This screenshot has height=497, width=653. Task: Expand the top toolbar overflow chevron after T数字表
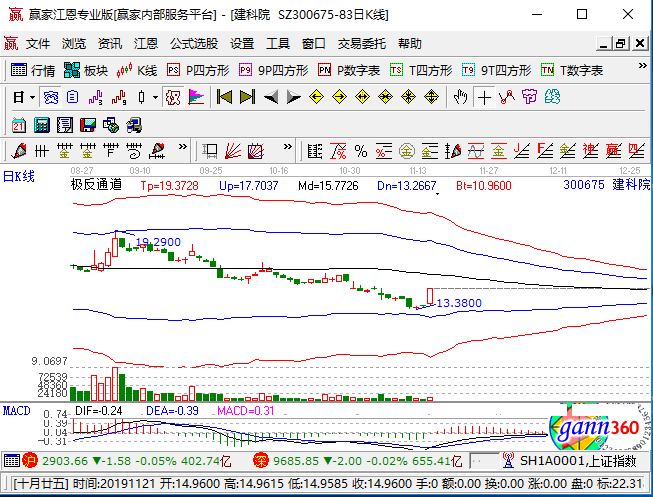(x=643, y=66)
